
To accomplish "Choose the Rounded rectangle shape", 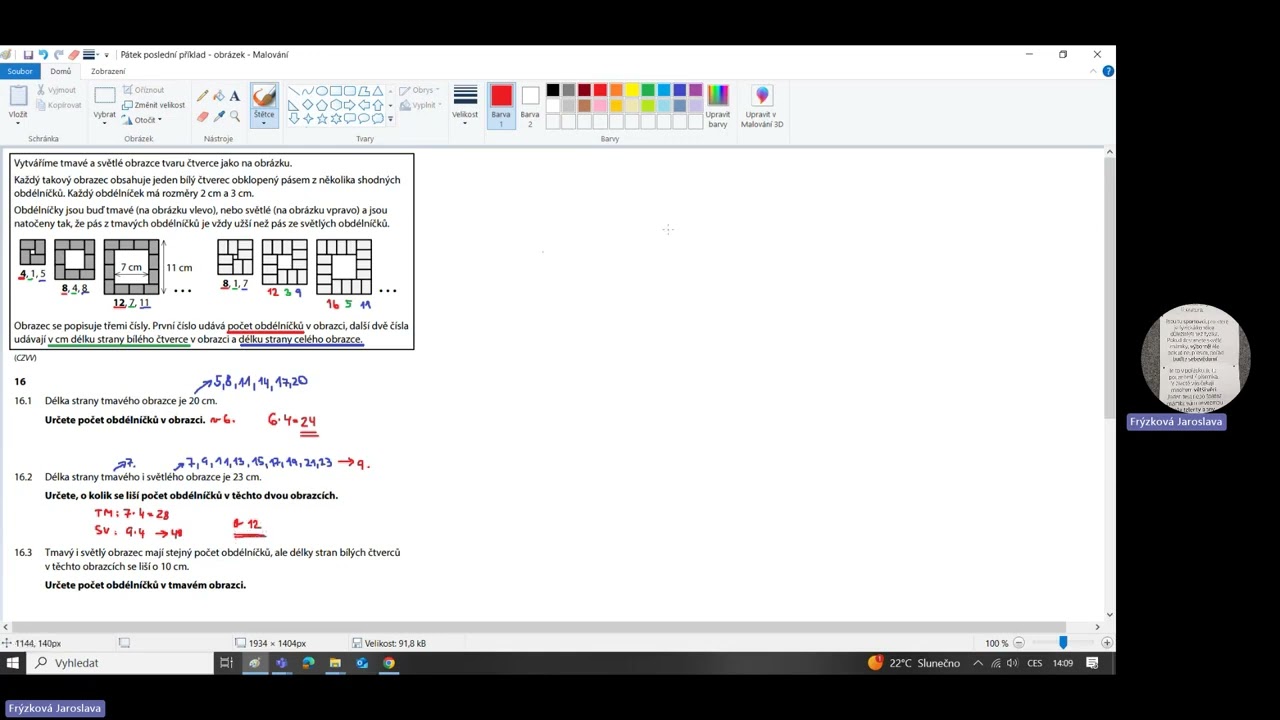I will coord(350,91).
